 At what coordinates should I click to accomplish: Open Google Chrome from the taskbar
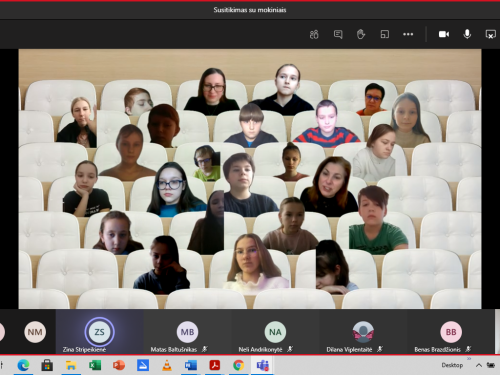238,365
